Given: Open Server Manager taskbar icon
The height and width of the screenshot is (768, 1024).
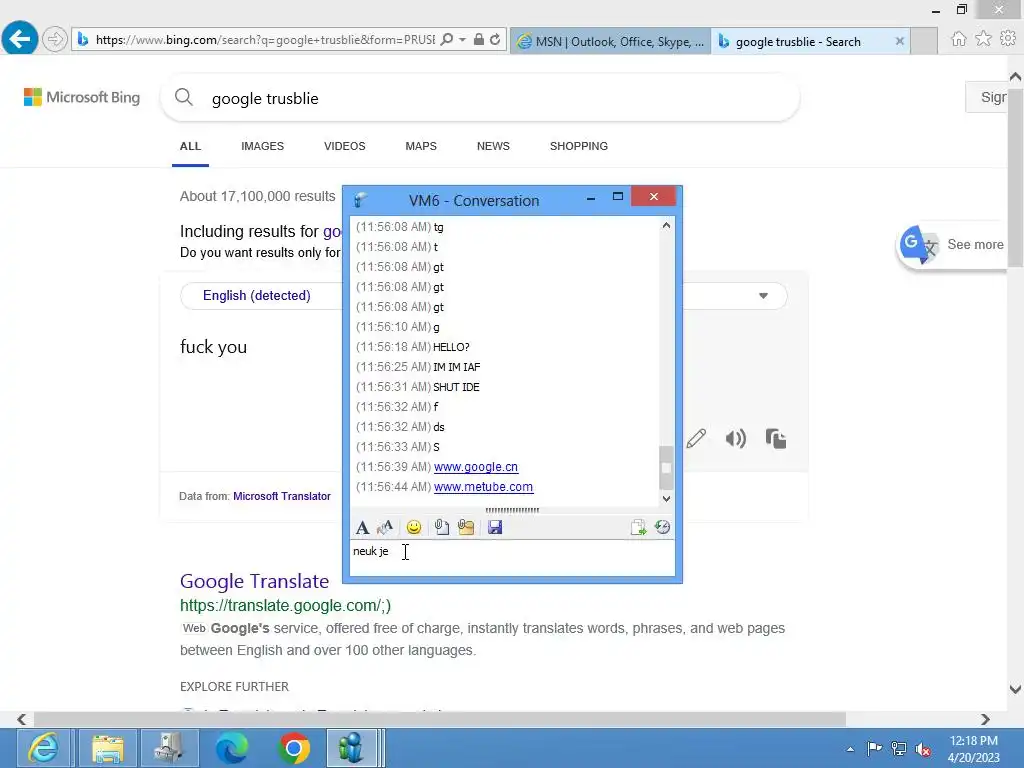Looking at the screenshot, I should coord(169,748).
